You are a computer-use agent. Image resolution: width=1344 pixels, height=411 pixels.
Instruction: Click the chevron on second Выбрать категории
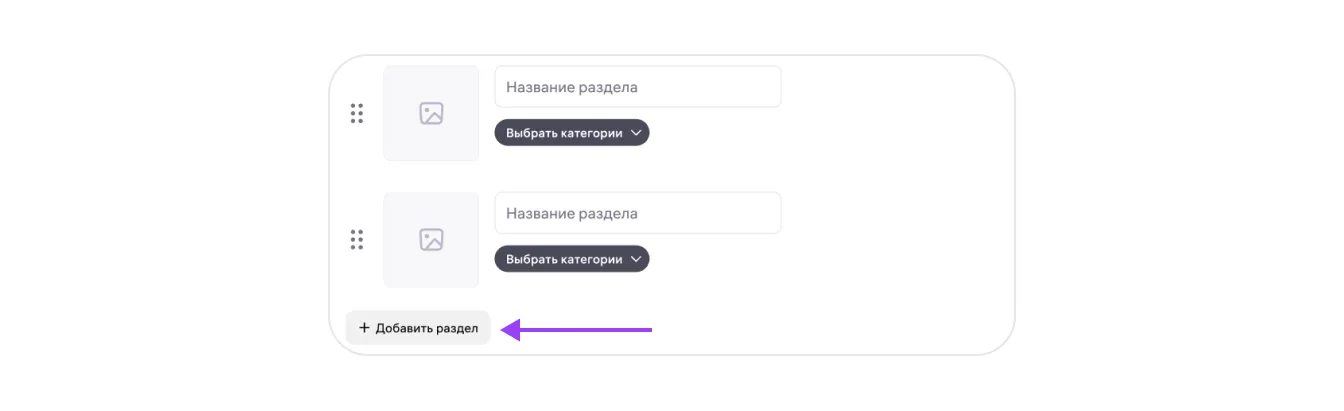(635, 259)
